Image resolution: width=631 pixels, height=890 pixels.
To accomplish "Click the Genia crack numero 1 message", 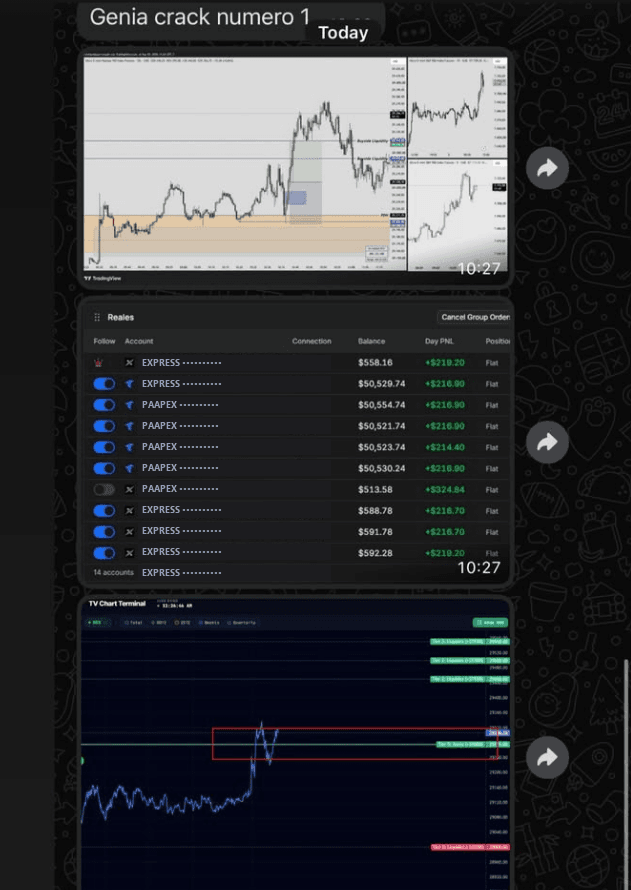I will tap(200, 17).
